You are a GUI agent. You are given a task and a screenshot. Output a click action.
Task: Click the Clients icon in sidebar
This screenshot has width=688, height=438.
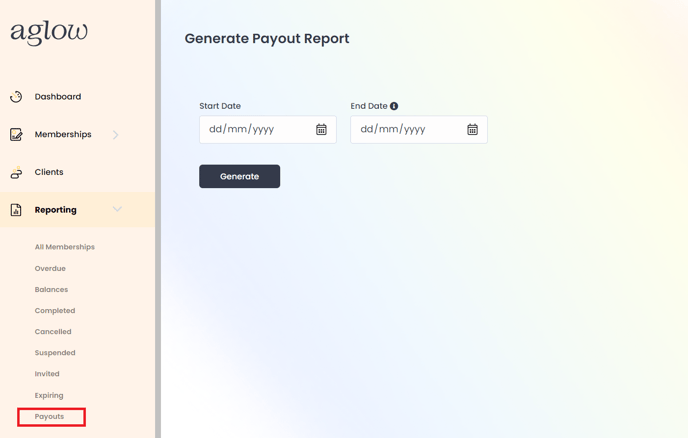pos(16,172)
